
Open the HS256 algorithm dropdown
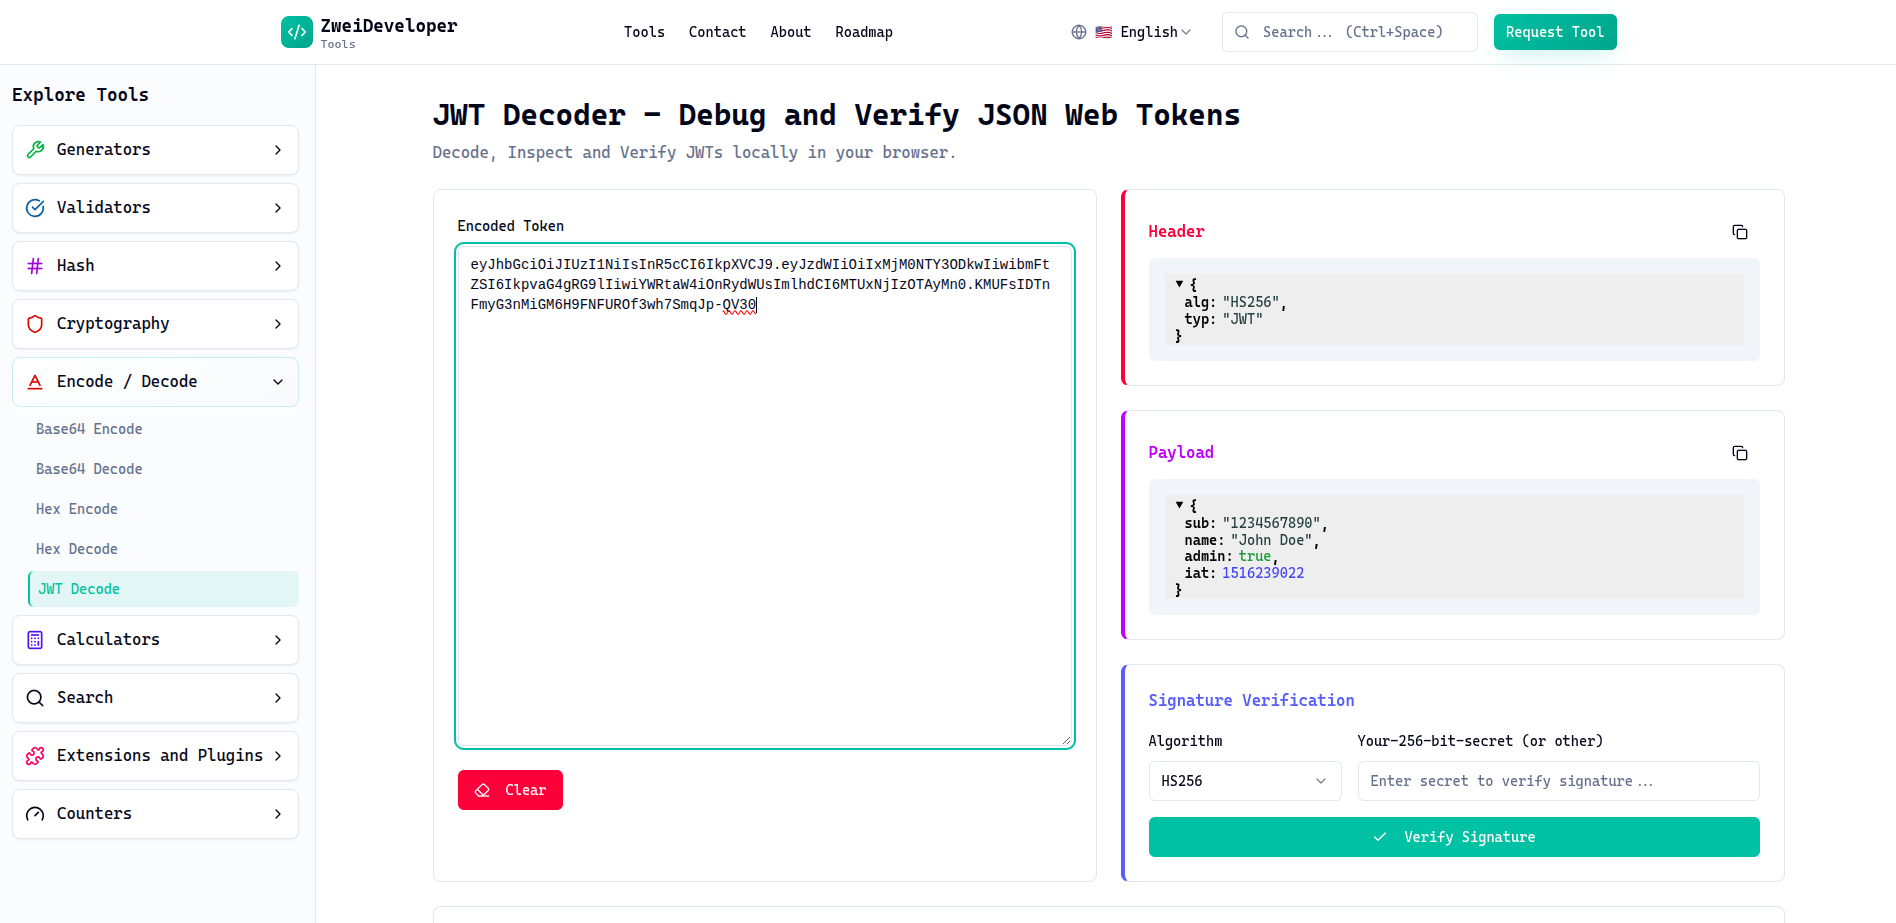click(1244, 781)
